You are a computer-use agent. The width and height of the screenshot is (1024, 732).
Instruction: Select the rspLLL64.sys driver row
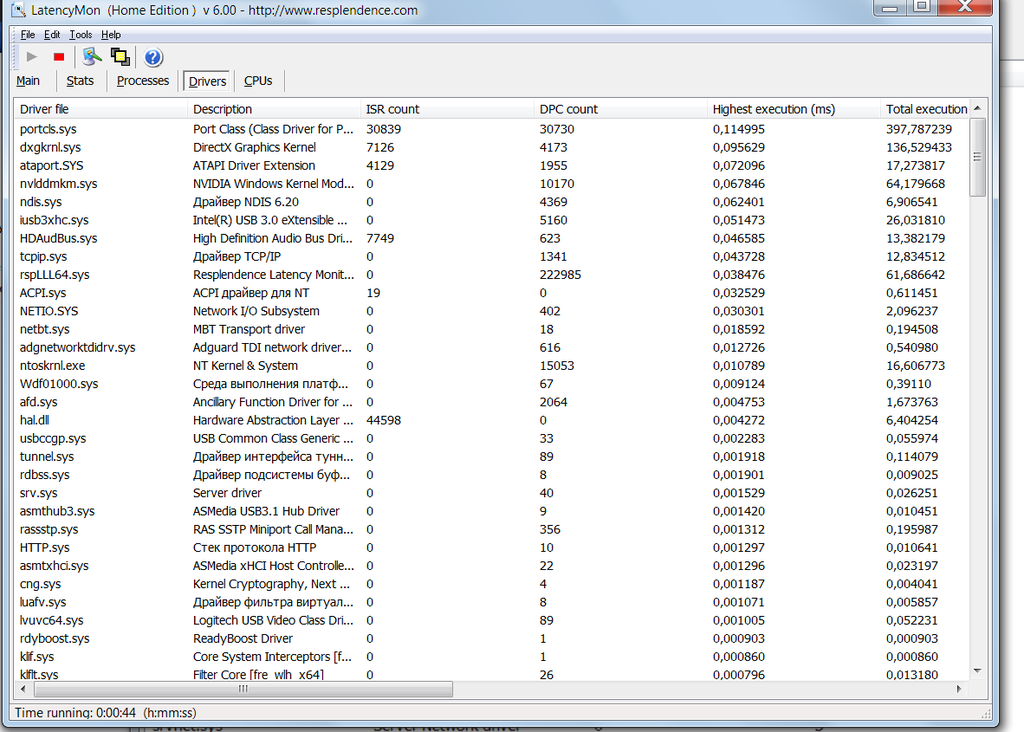(492, 275)
